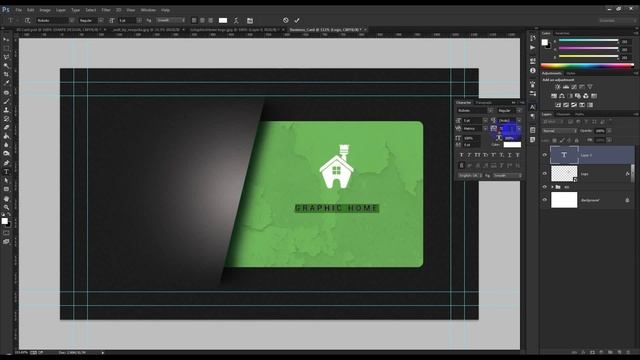Lock transparent pixels button

click(x=554, y=140)
